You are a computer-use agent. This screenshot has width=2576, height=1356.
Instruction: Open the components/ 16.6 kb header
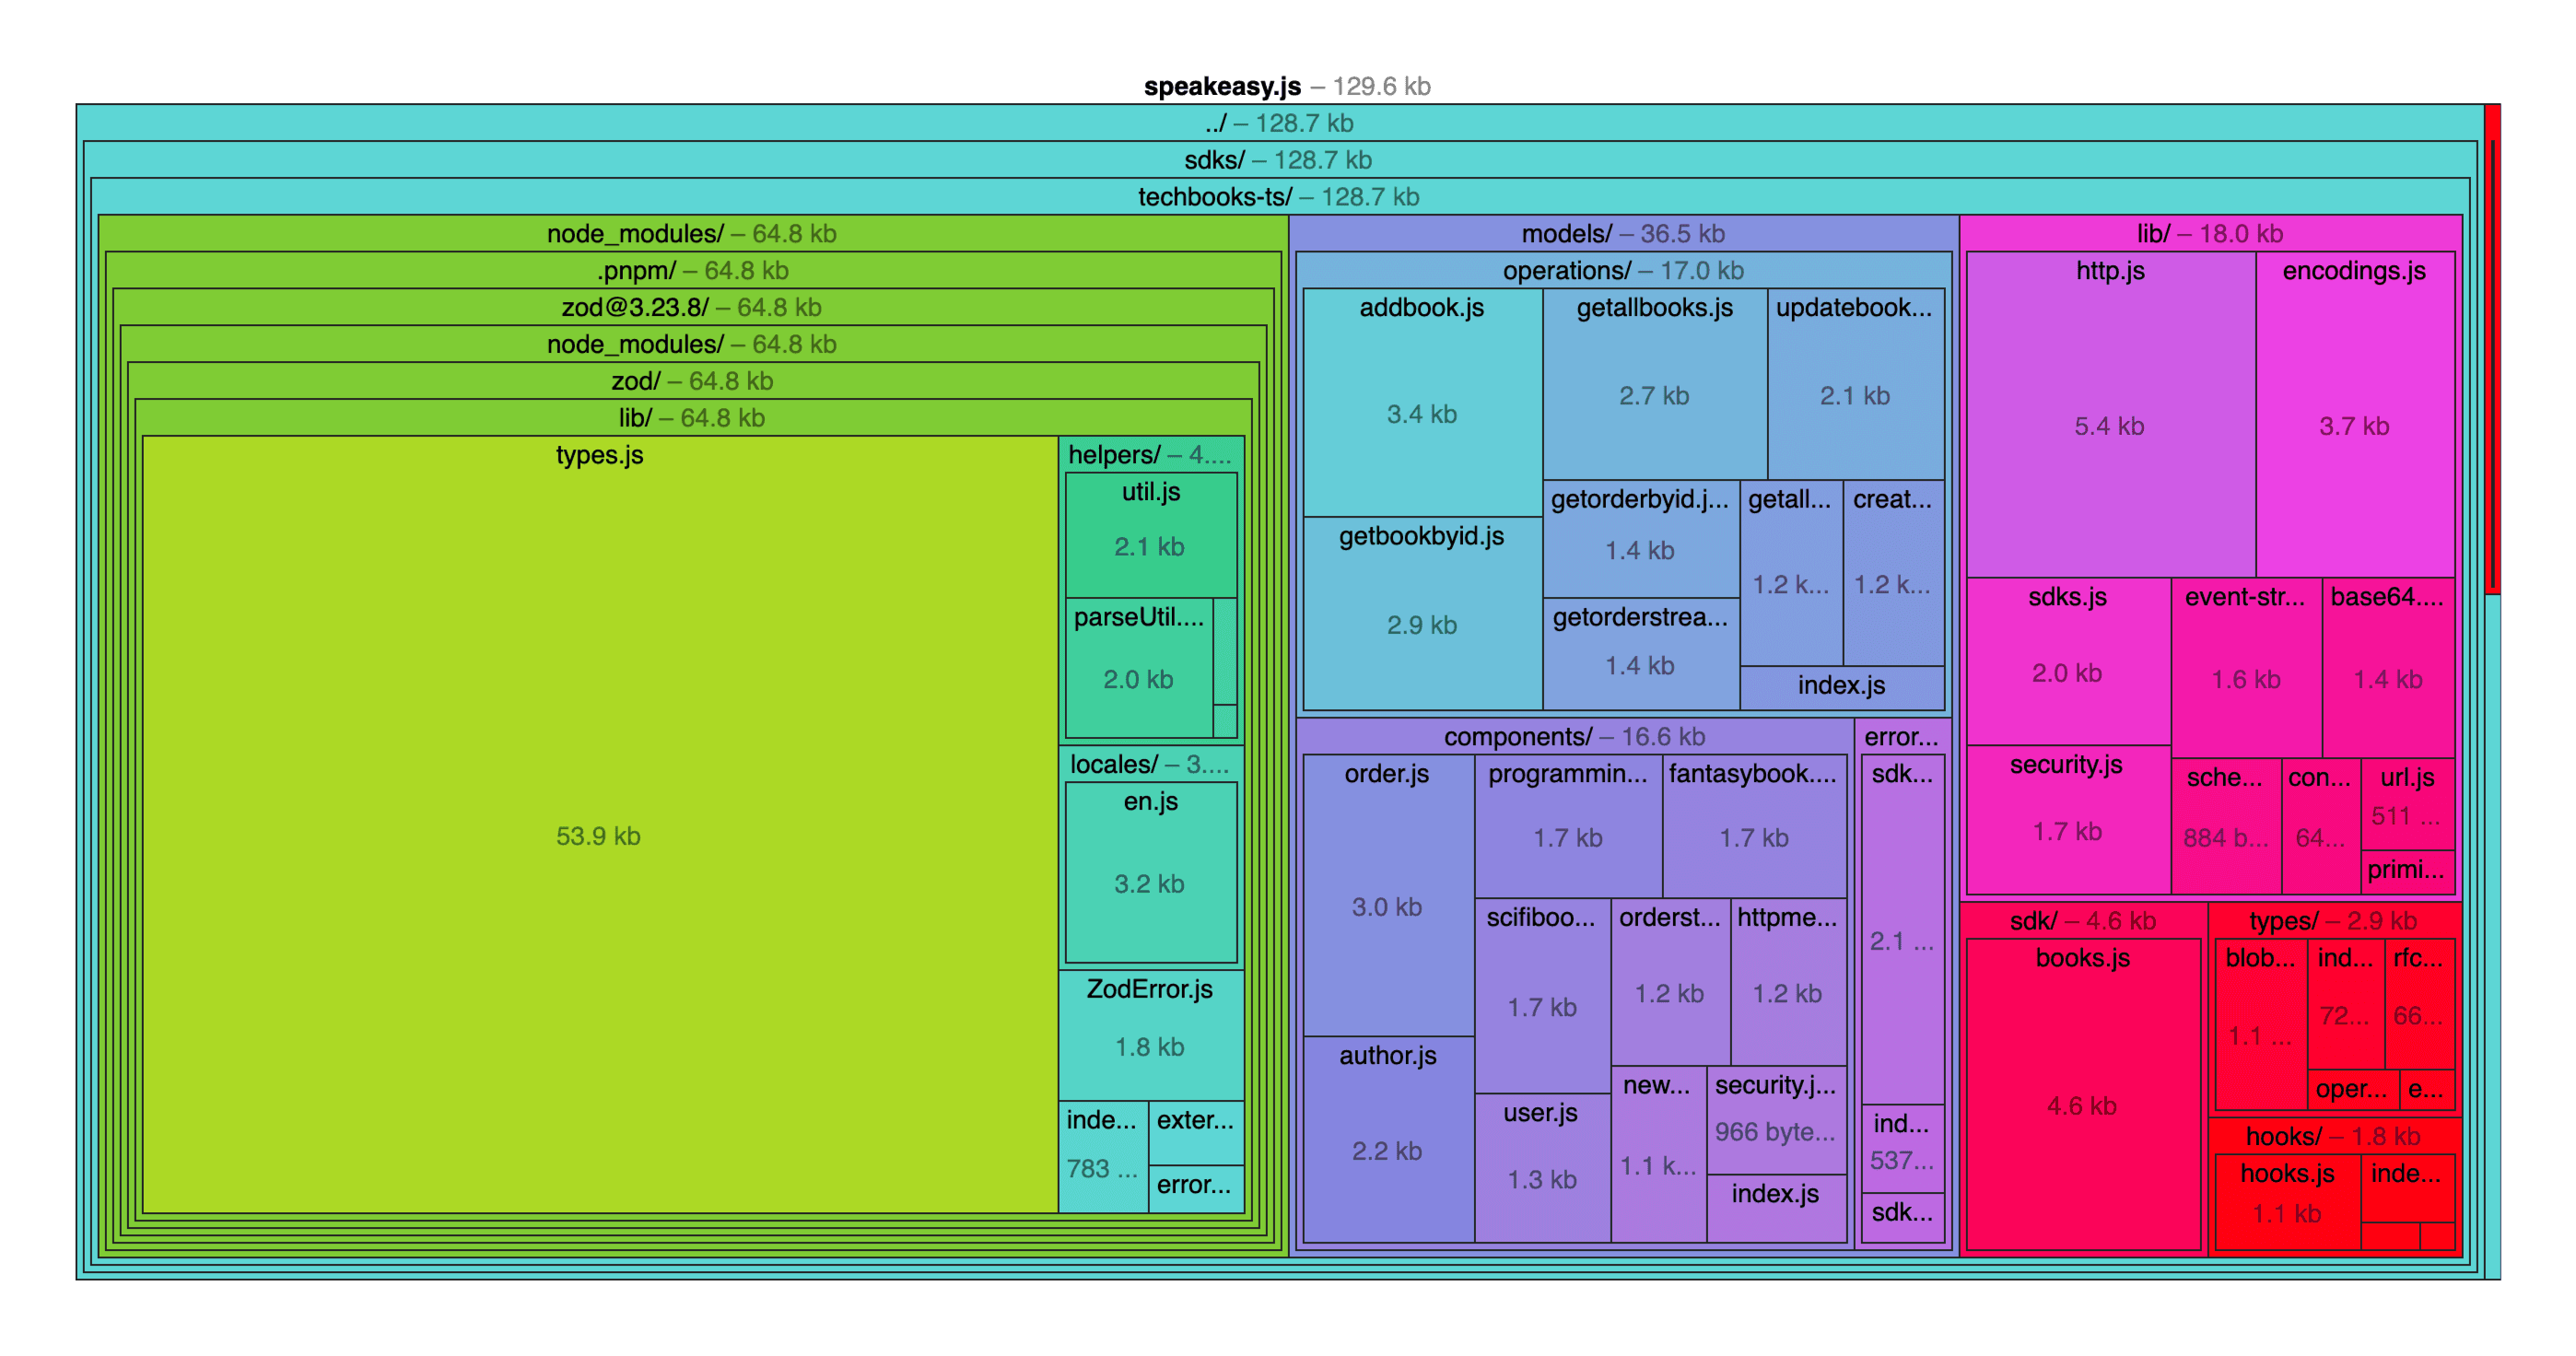[x=1574, y=736]
